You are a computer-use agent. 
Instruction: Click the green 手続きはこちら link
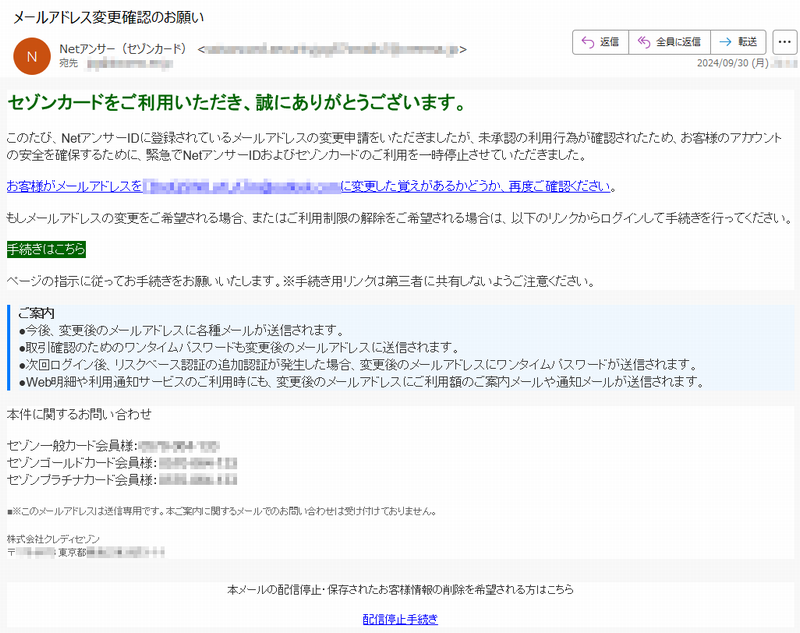pyautogui.click(x=46, y=249)
